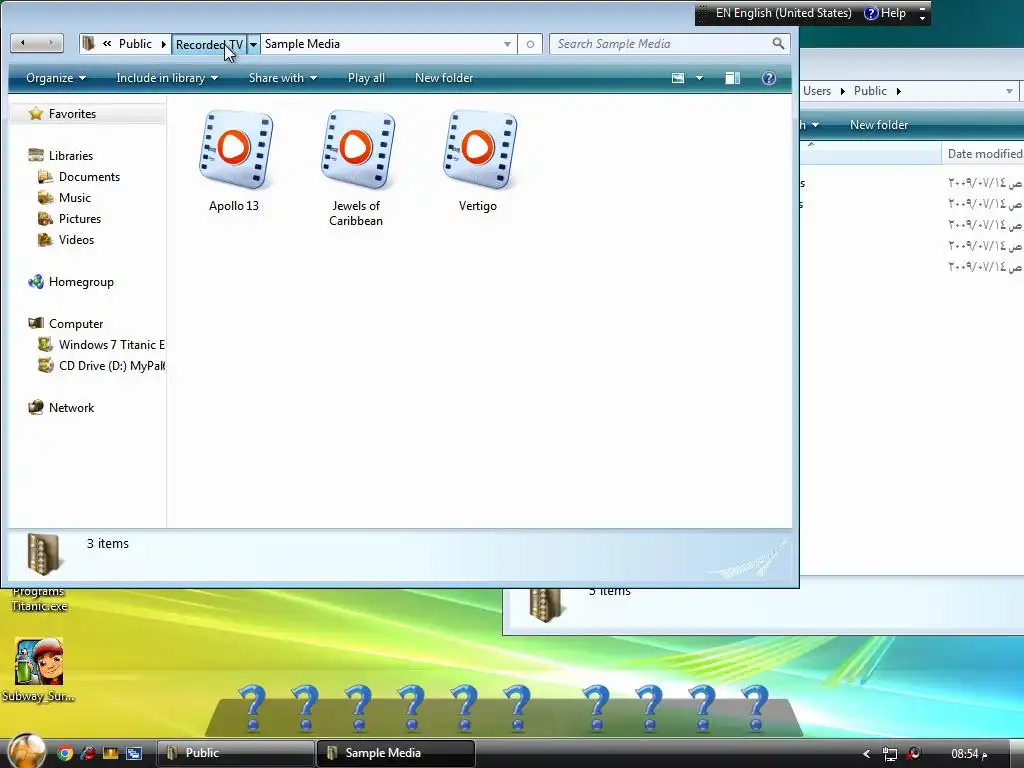The height and width of the screenshot is (768, 1024).
Task: Open the Organize dropdown menu
Action: pyautogui.click(x=56, y=78)
